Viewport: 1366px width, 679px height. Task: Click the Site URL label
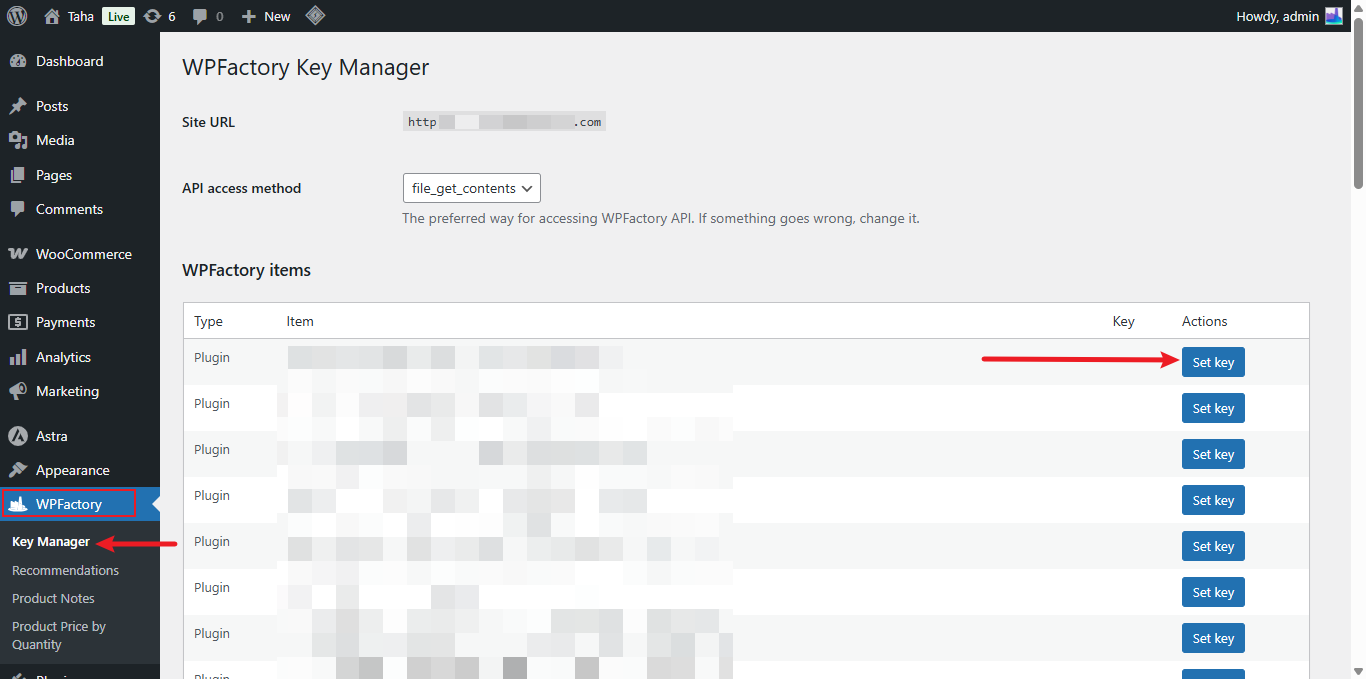pyautogui.click(x=208, y=122)
